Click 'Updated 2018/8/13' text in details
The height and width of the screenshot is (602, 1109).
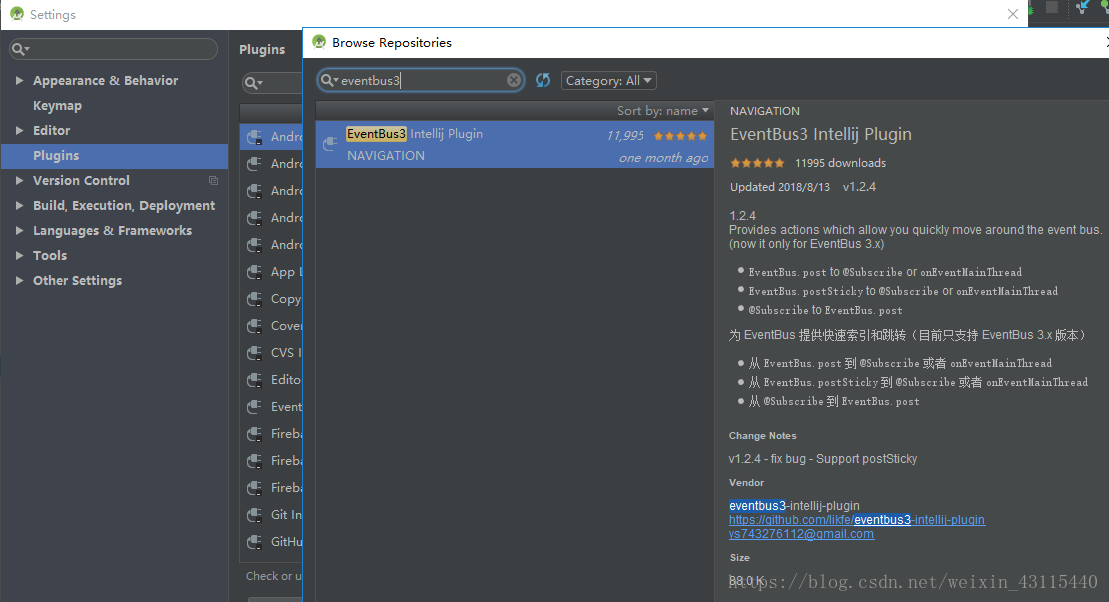pyautogui.click(x=780, y=187)
